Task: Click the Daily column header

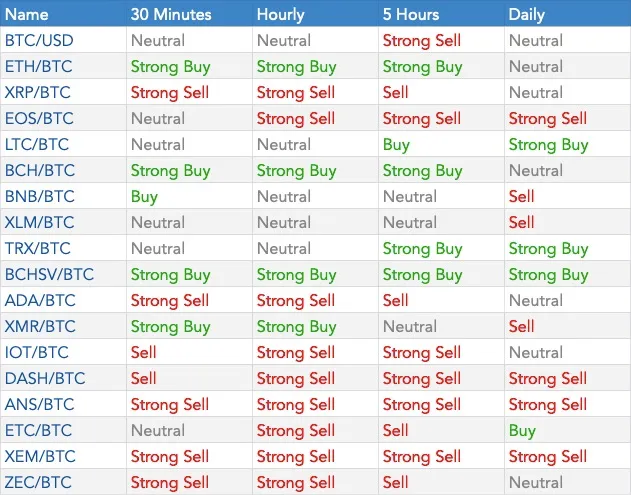Action: [x=526, y=14]
